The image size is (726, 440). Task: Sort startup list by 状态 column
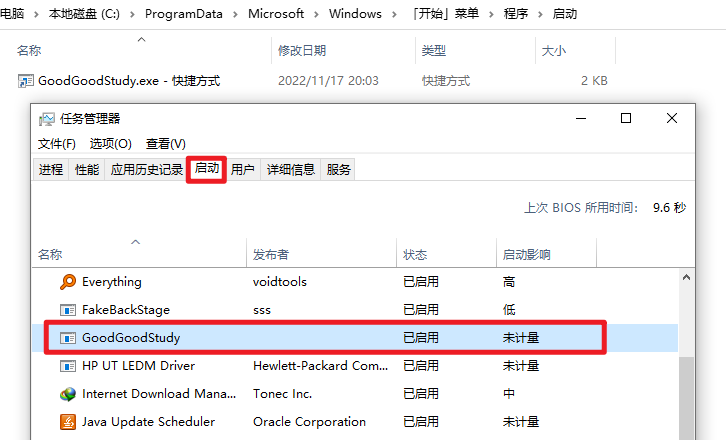446,254
